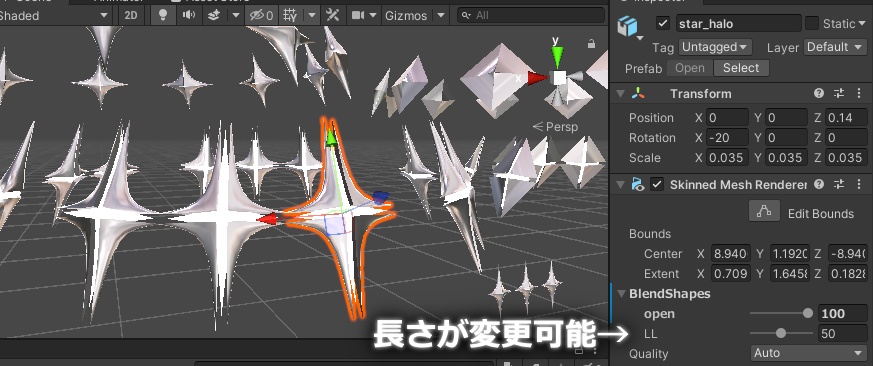Open Untagged tag dropdown
This screenshot has height=366, width=873.
coord(715,47)
